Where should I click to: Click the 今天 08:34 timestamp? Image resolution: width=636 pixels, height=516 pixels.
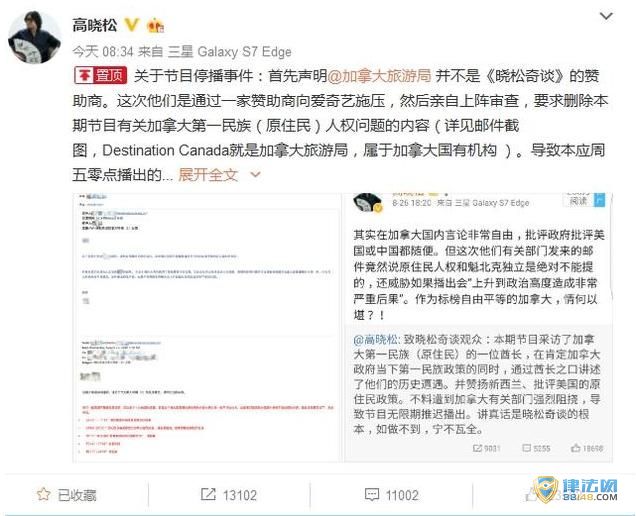(103, 52)
